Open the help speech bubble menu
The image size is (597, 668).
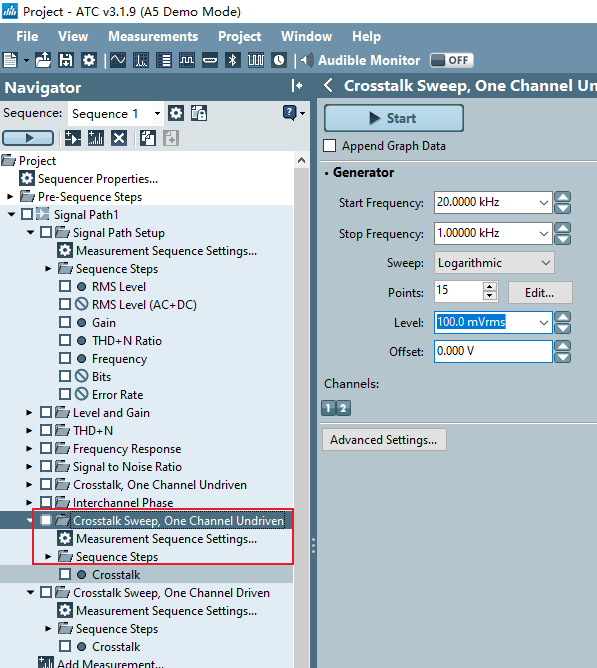[293, 113]
